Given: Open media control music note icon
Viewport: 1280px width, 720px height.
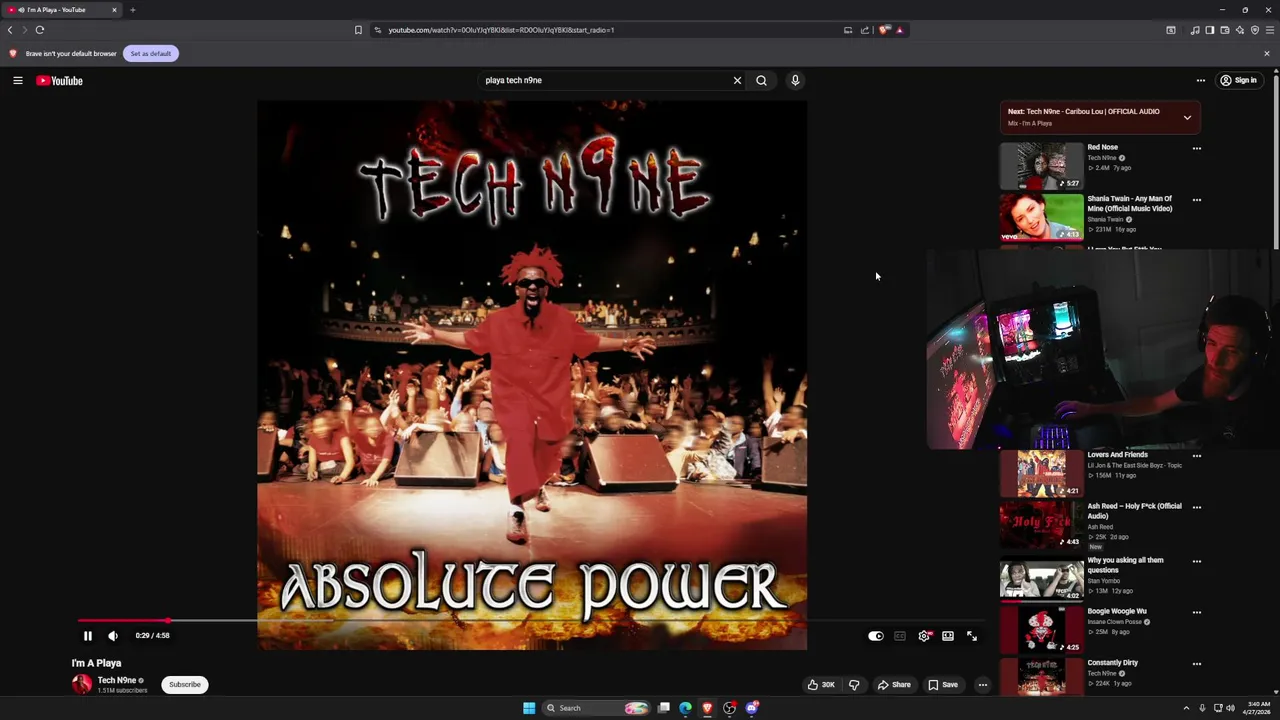Looking at the screenshot, I should coord(1194,30).
